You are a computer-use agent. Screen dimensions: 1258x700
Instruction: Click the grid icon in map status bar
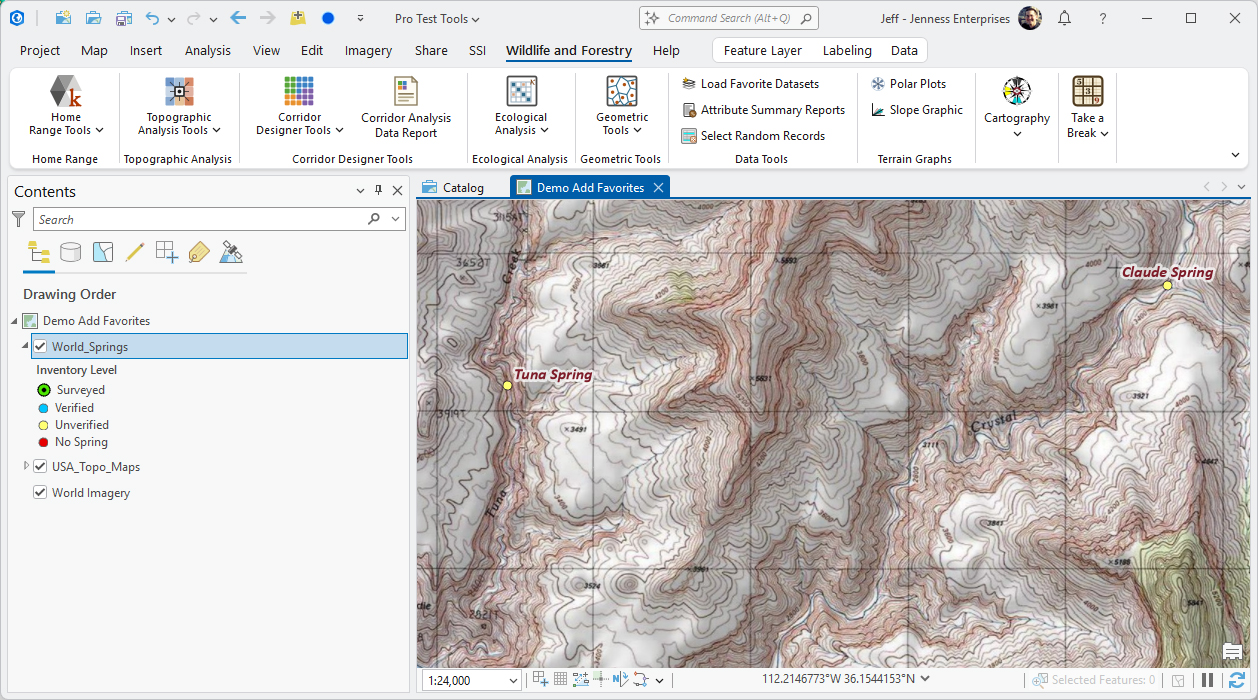(x=561, y=680)
